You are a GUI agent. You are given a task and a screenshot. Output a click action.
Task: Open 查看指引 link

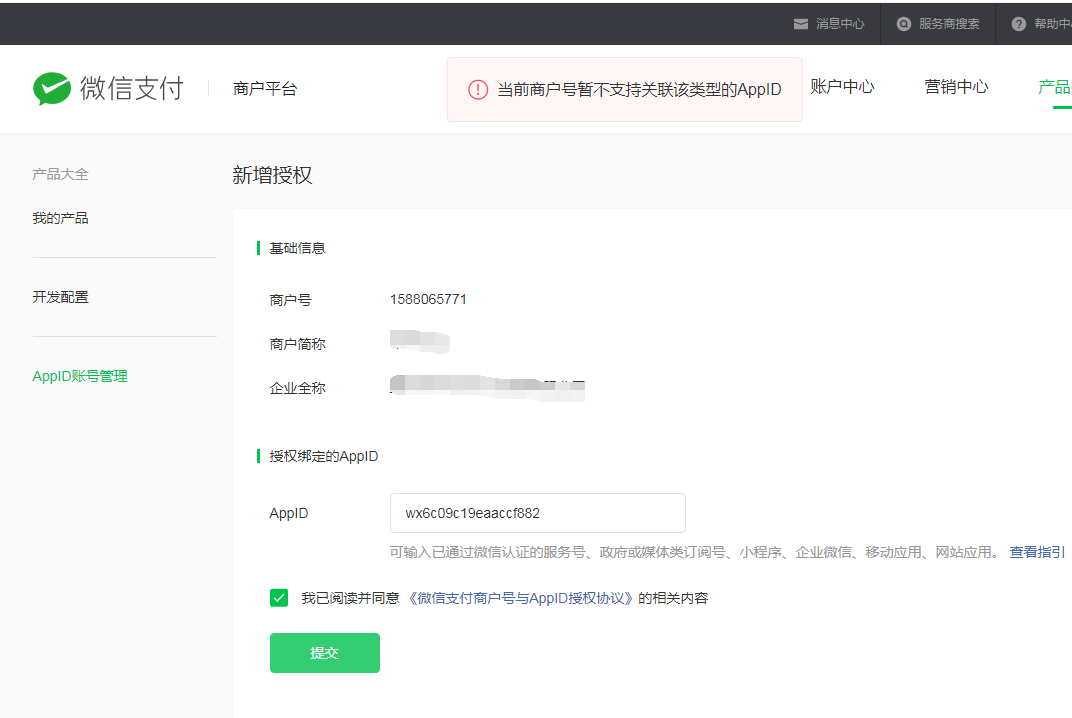[x=1037, y=552]
